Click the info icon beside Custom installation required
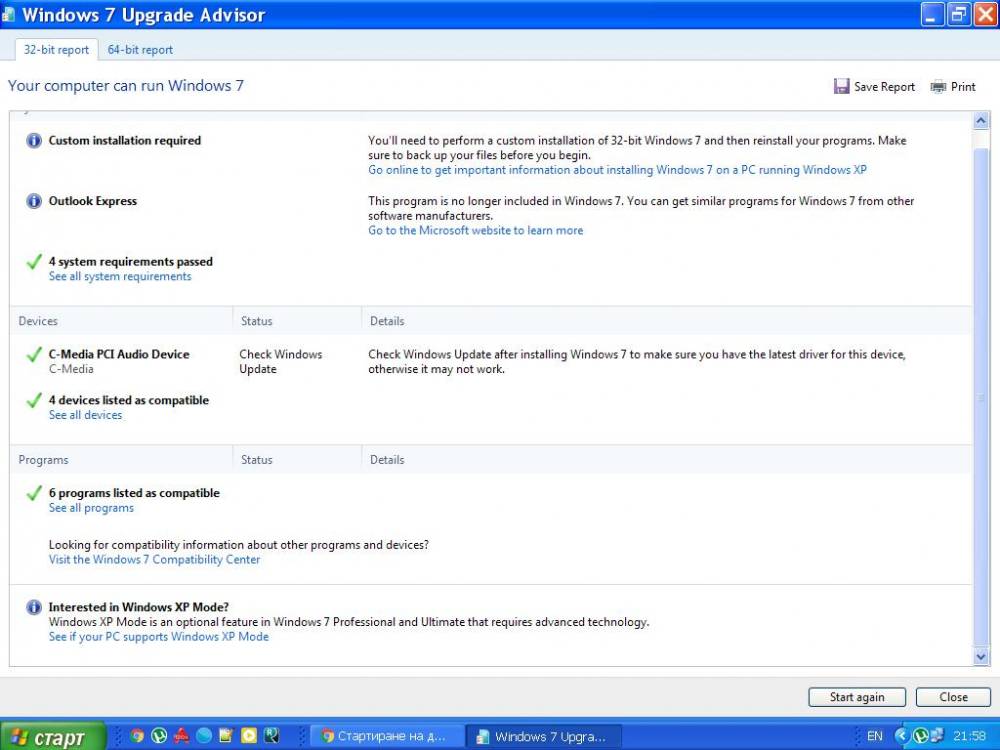 pyautogui.click(x=34, y=140)
